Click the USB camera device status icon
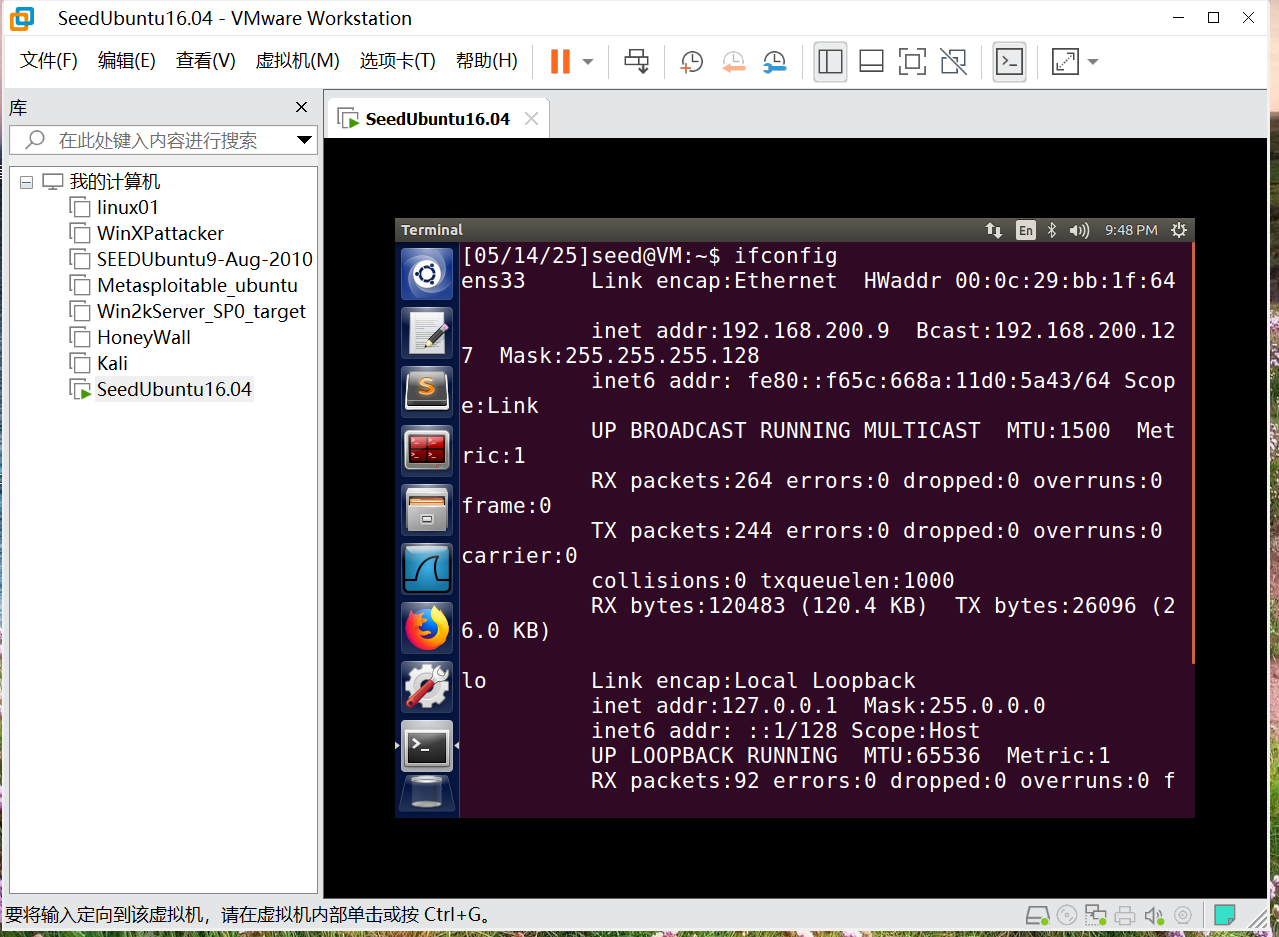Viewport: 1279px width, 937px height. click(x=1183, y=915)
